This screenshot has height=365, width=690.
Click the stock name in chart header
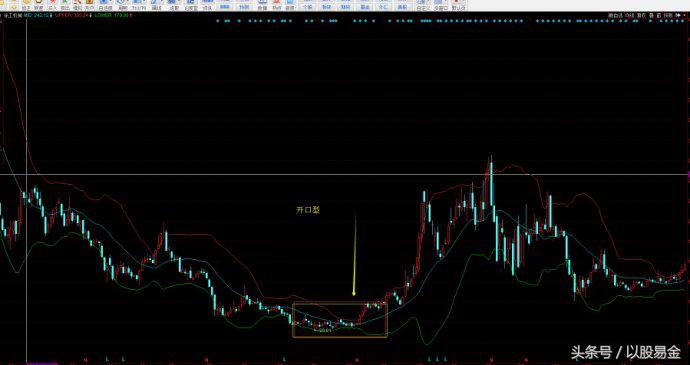click(13, 15)
